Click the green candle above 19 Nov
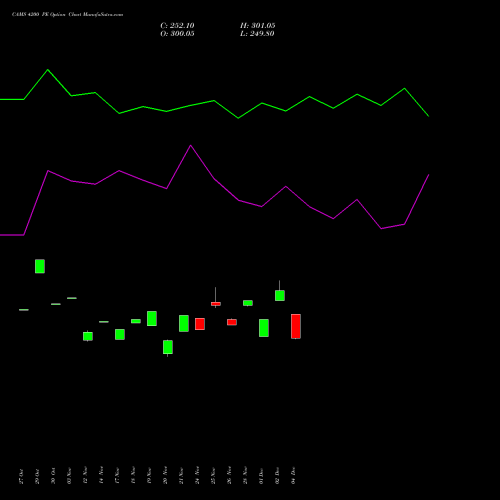500x500 pixels. coord(152,318)
